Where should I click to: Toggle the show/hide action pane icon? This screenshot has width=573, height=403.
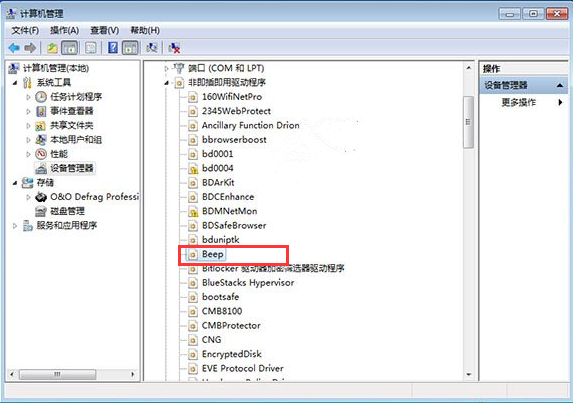(x=130, y=48)
